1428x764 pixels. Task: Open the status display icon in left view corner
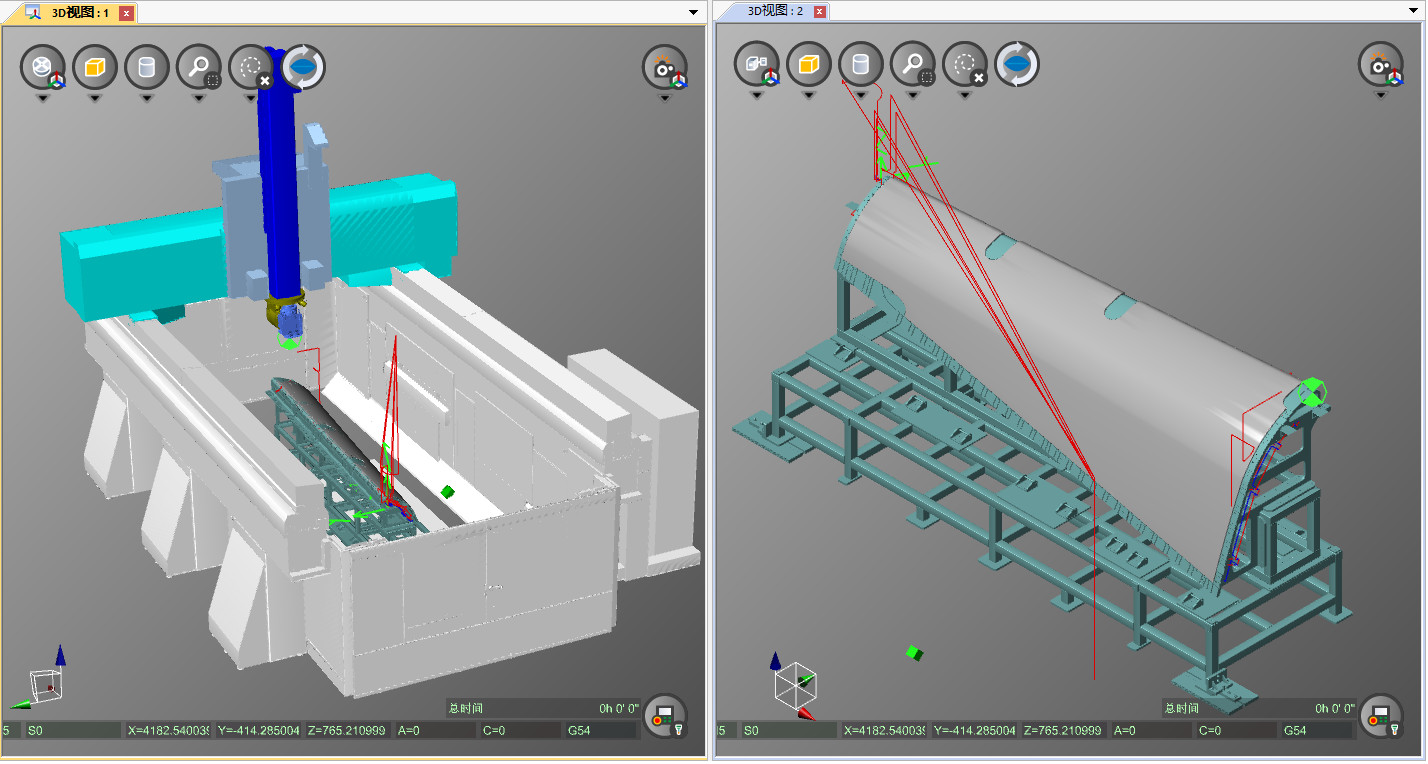pyautogui.click(x=665, y=716)
